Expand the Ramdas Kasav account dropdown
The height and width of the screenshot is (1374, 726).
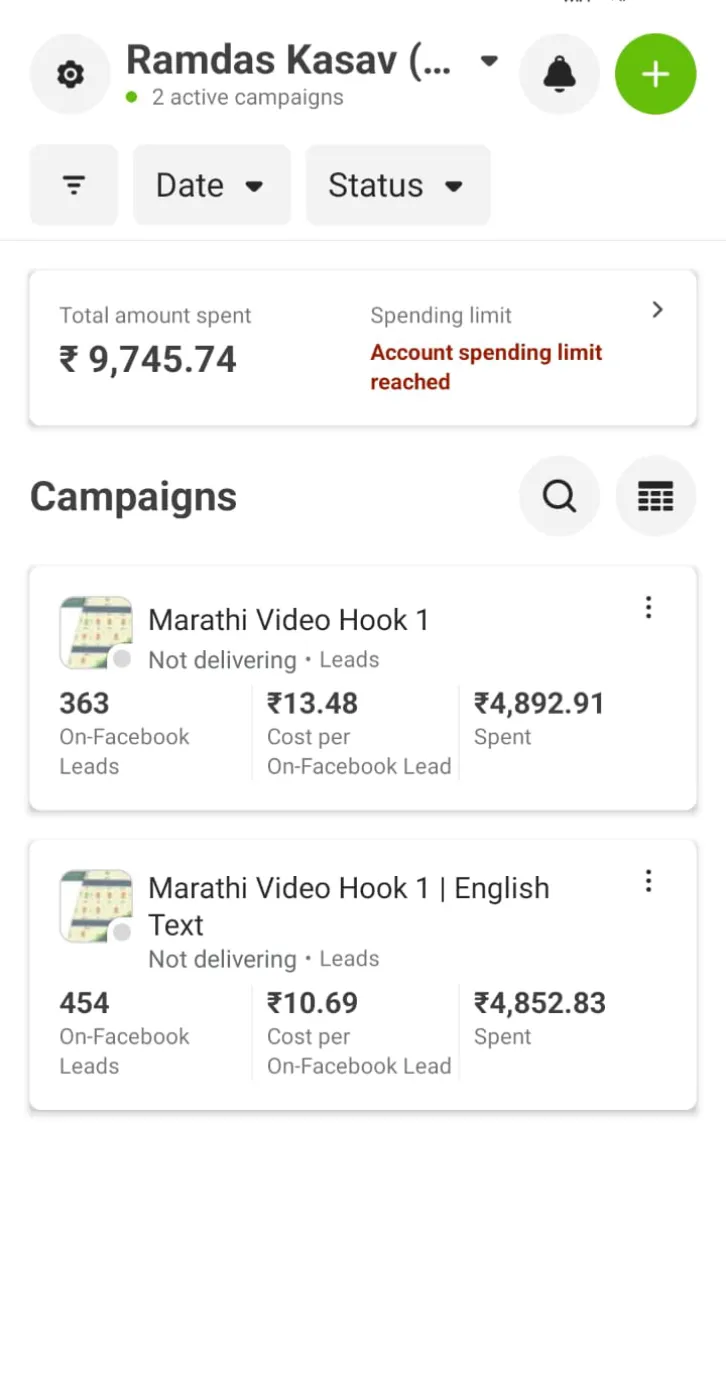(x=489, y=61)
